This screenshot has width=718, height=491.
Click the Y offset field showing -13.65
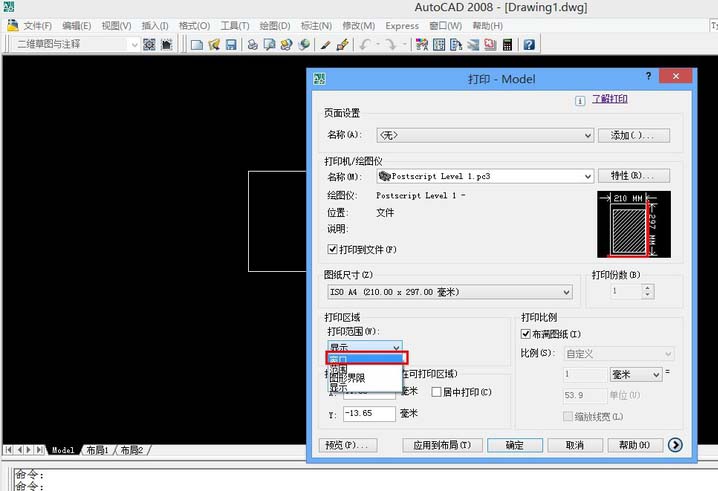tap(369, 413)
